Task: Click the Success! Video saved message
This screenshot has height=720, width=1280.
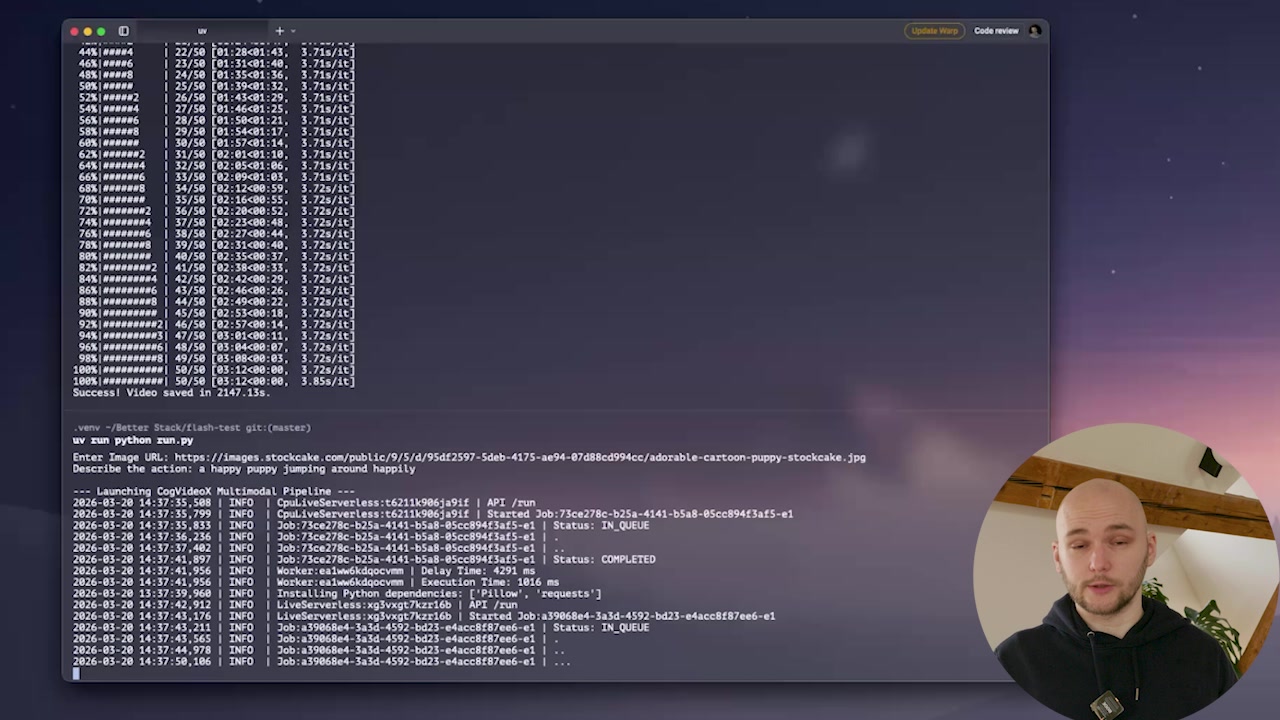Action: tap(170, 392)
